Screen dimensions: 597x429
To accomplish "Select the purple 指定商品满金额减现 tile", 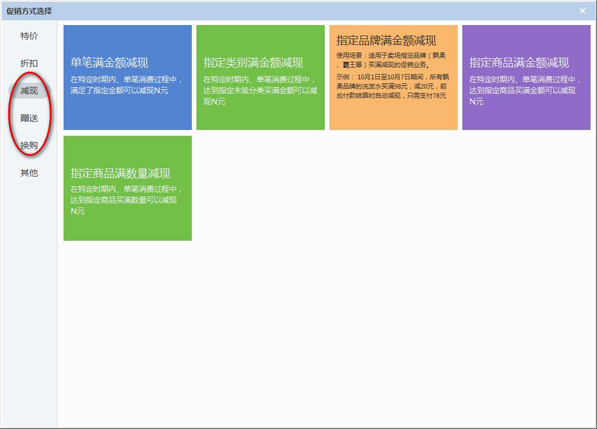I will [526, 77].
